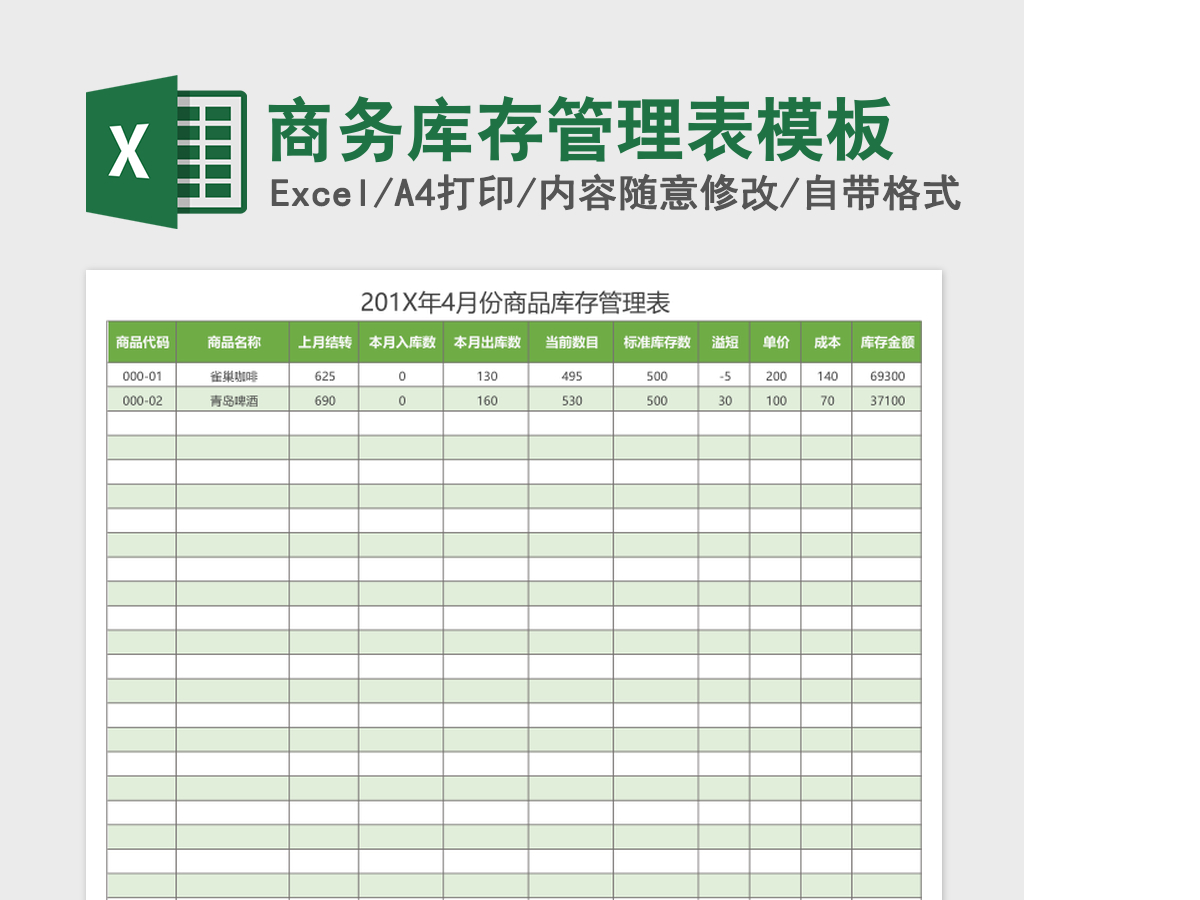Click the subtitle Excel/A4打印/内容随意修改/自带格式
Image resolution: width=1200 pixels, height=900 pixels.
pos(615,194)
